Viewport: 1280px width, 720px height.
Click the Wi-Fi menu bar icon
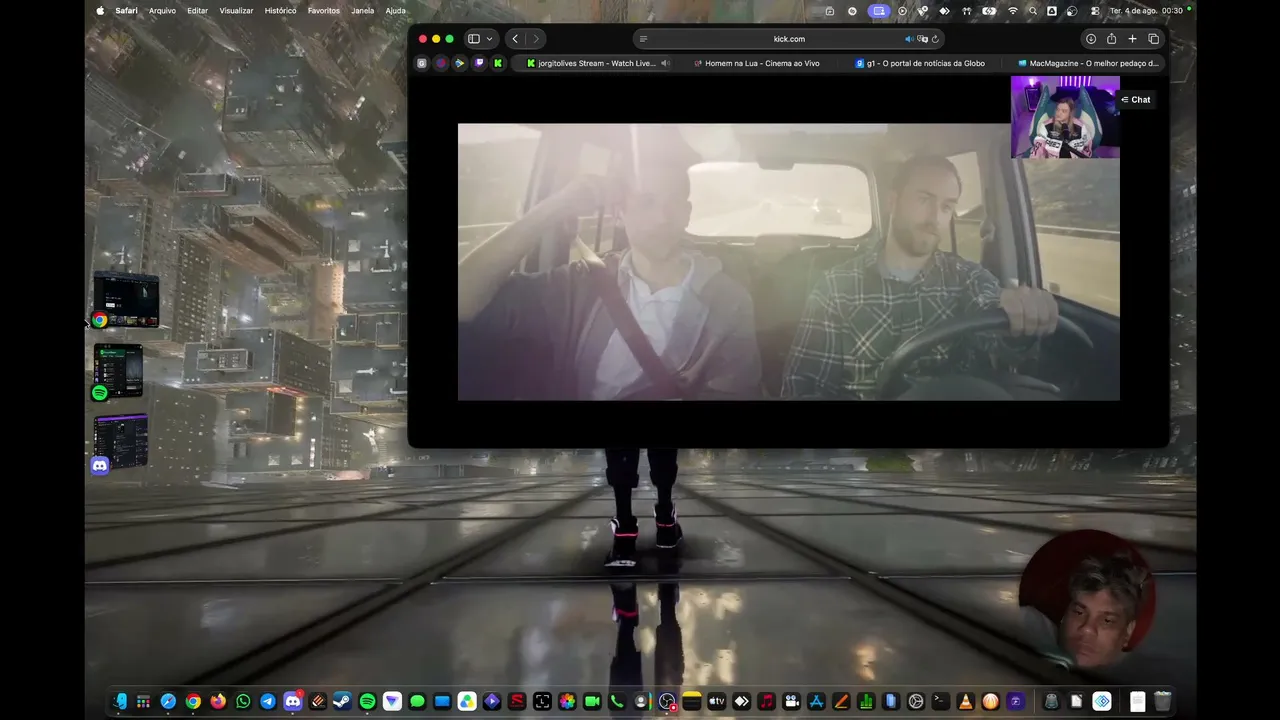pyautogui.click(x=1013, y=11)
